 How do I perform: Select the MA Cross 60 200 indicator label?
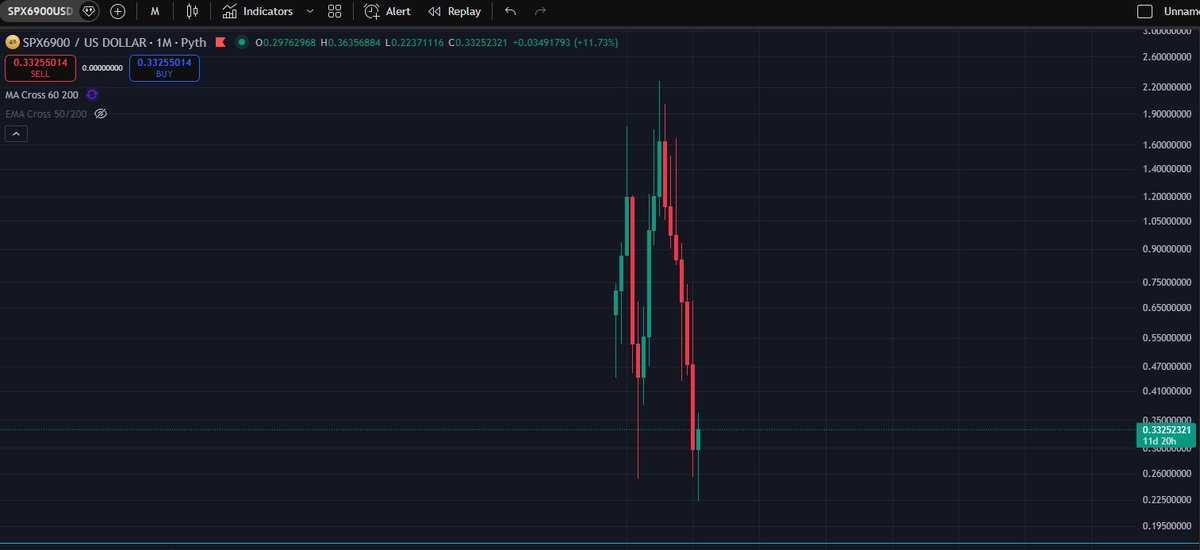pos(42,94)
